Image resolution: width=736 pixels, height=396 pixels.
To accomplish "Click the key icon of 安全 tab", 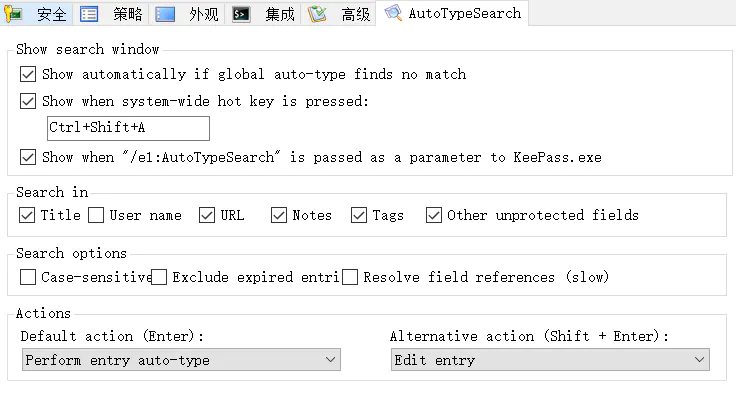I will pos(14,14).
